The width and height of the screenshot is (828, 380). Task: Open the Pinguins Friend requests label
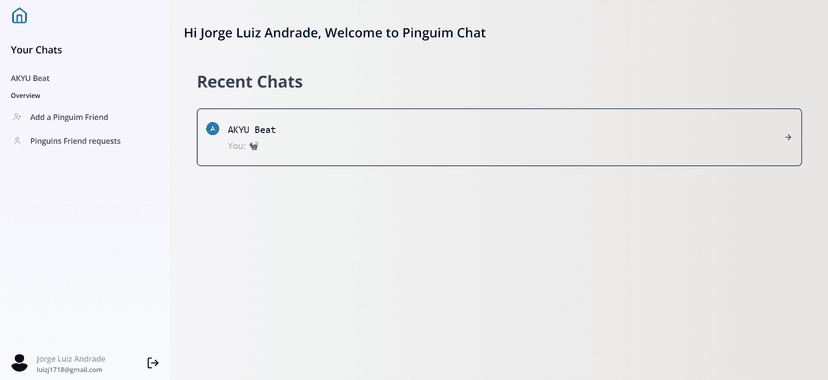(76, 141)
